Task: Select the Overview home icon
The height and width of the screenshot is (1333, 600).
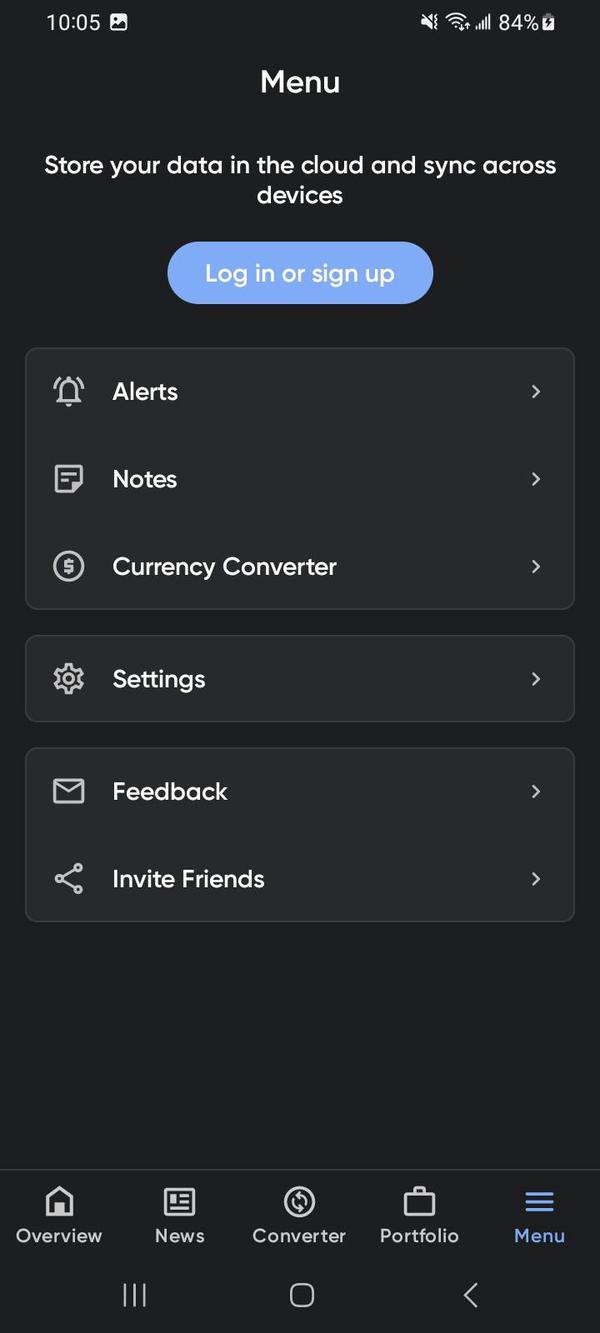Action: (58, 1201)
